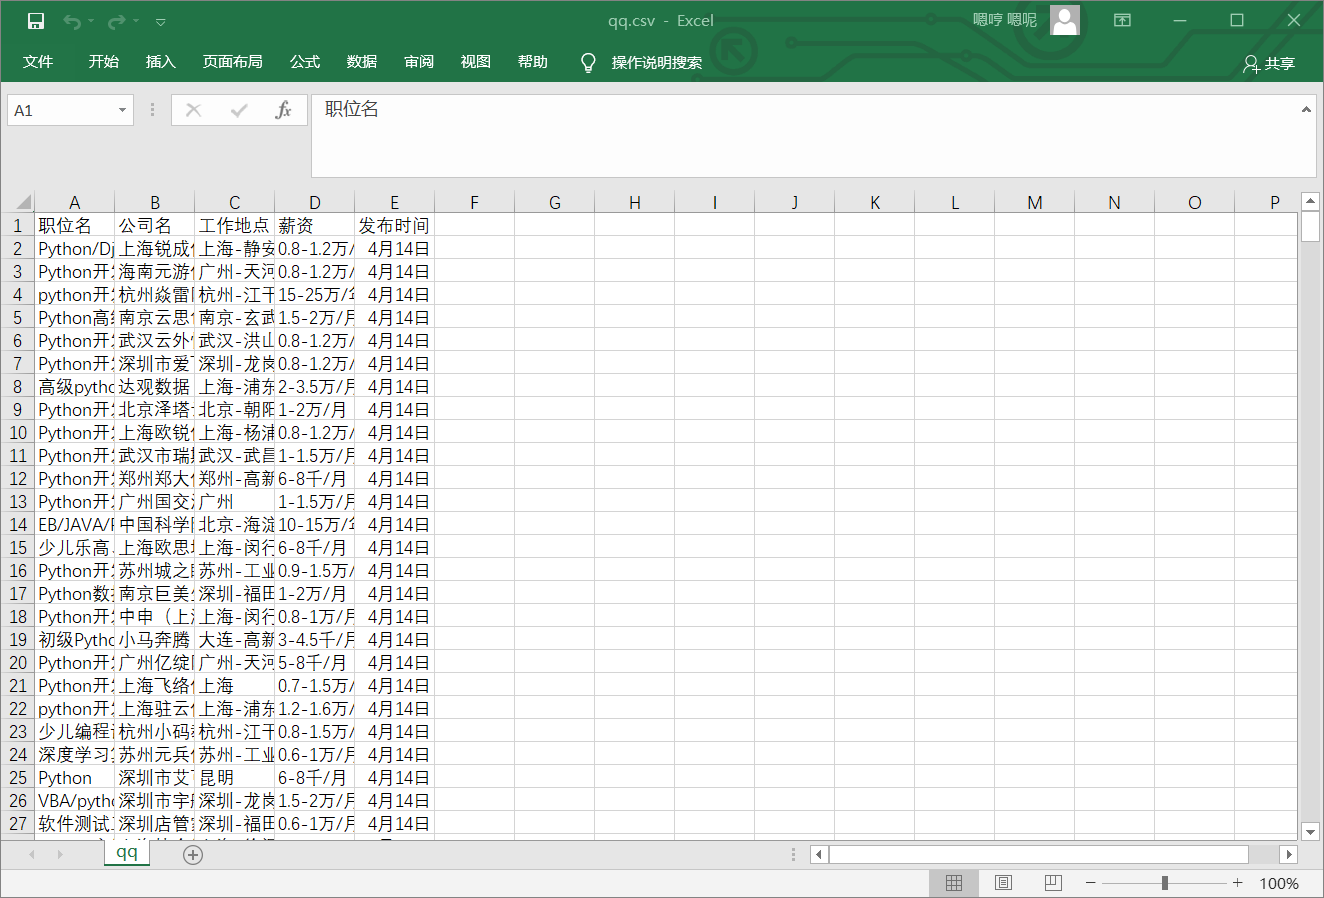
Task: Open the 文件 menu tab
Action: (x=38, y=62)
